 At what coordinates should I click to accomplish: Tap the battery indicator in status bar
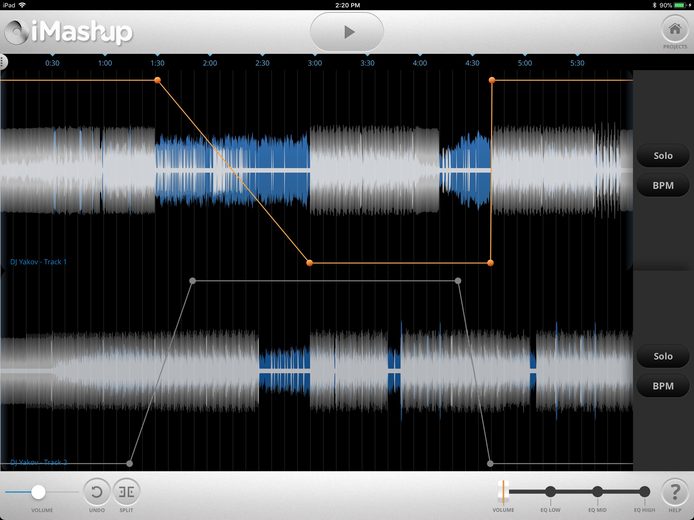[x=680, y=5]
